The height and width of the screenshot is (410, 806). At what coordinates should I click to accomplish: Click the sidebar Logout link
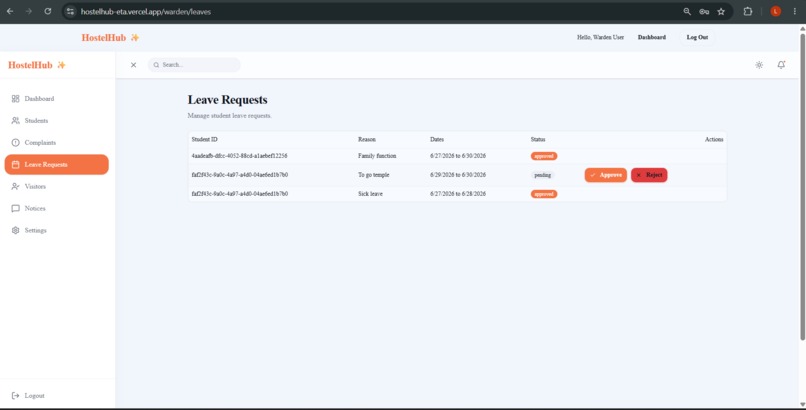(x=28, y=396)
